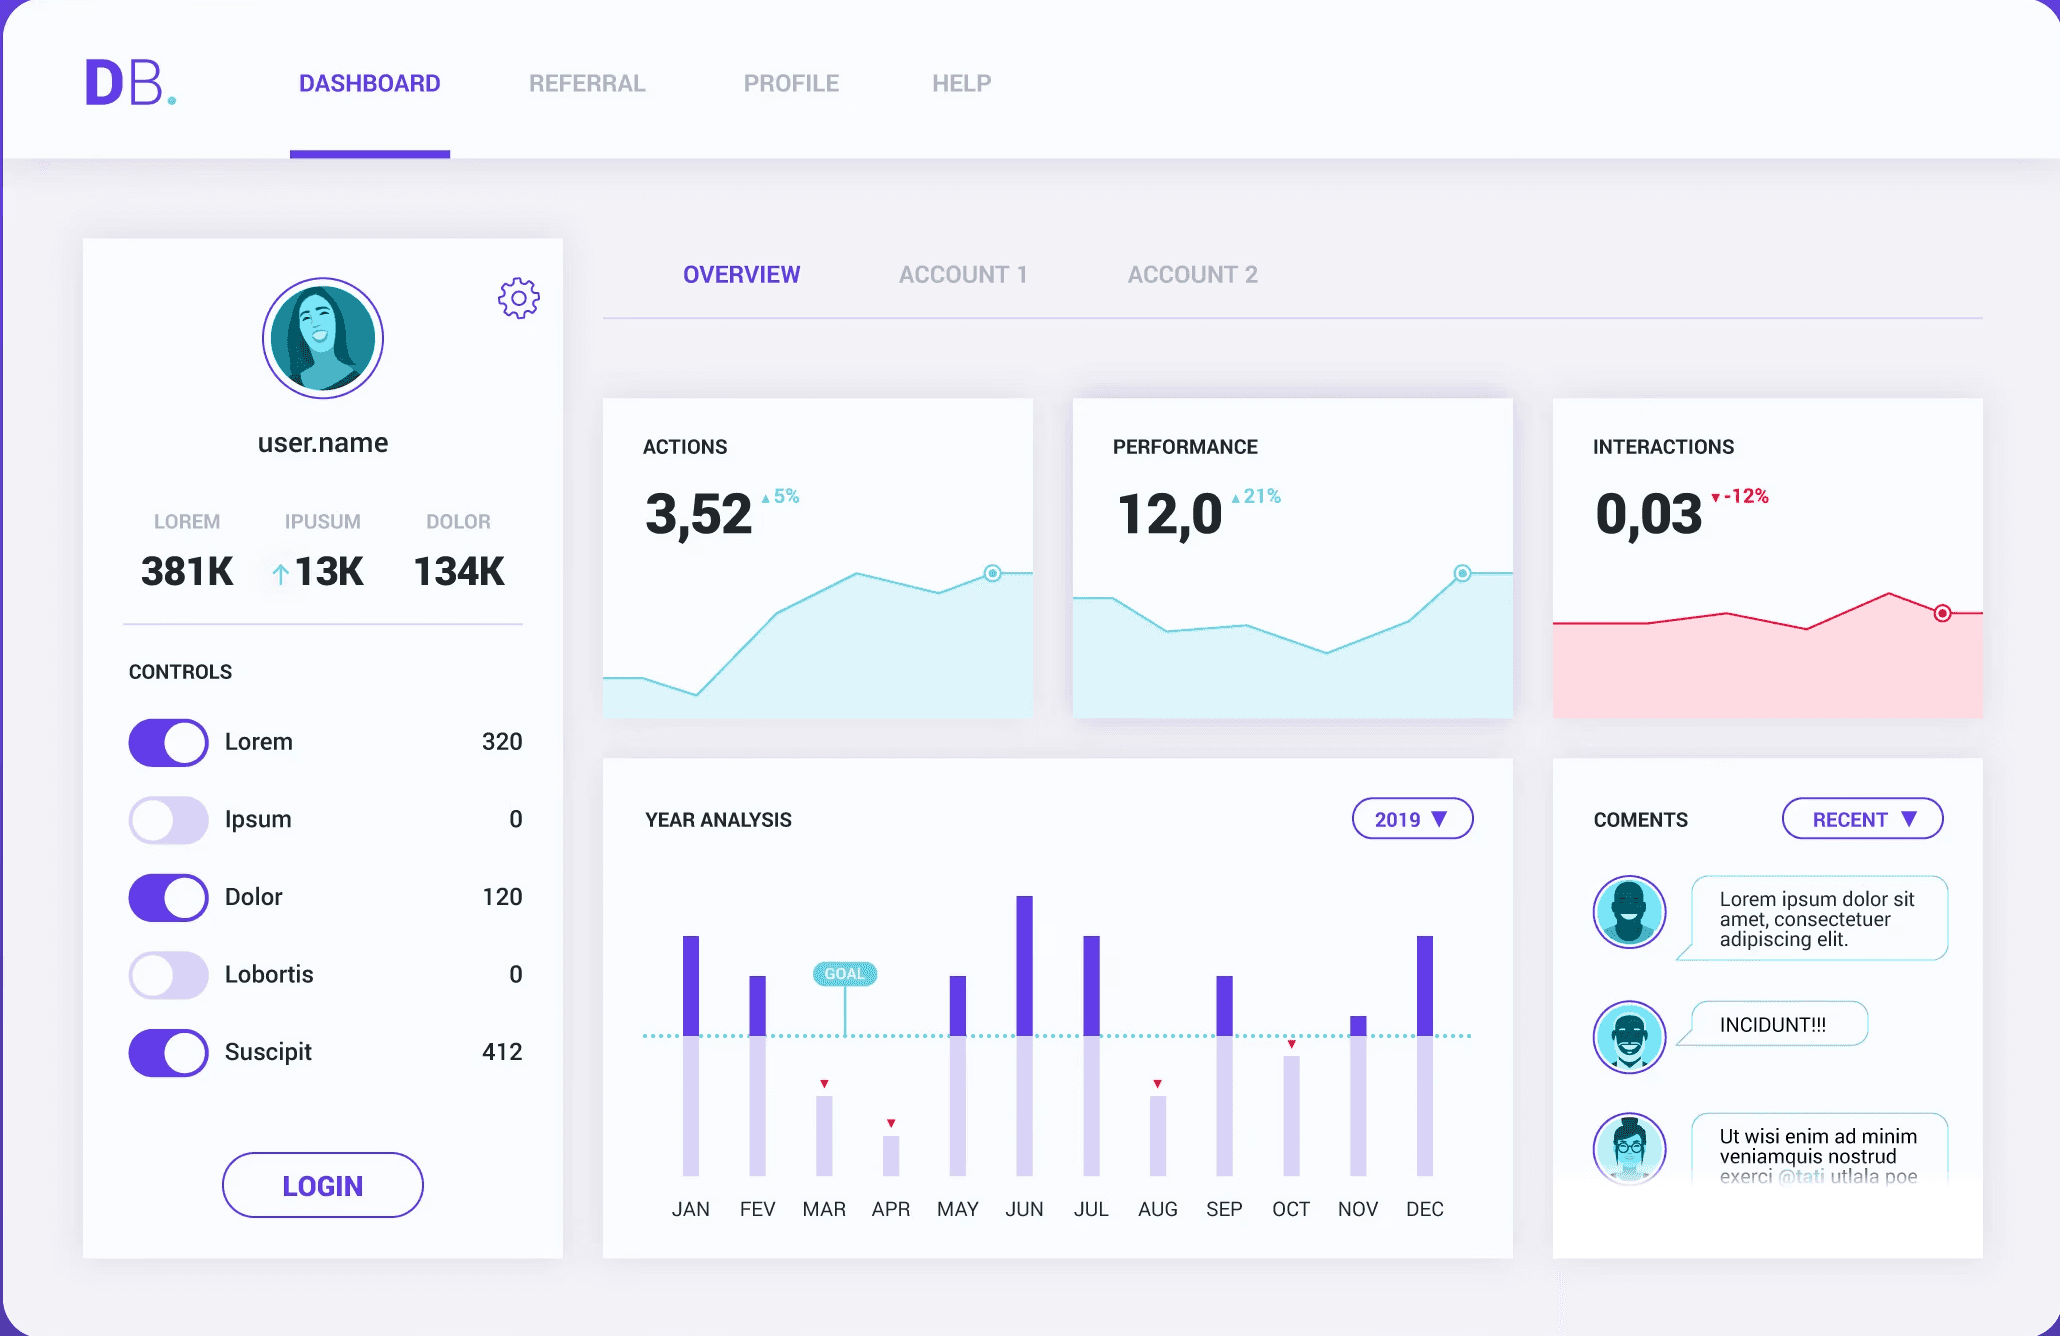Turn off the Lorem toggle
The width and height of the screenshot is (2060, 1336).
[168, 743]
